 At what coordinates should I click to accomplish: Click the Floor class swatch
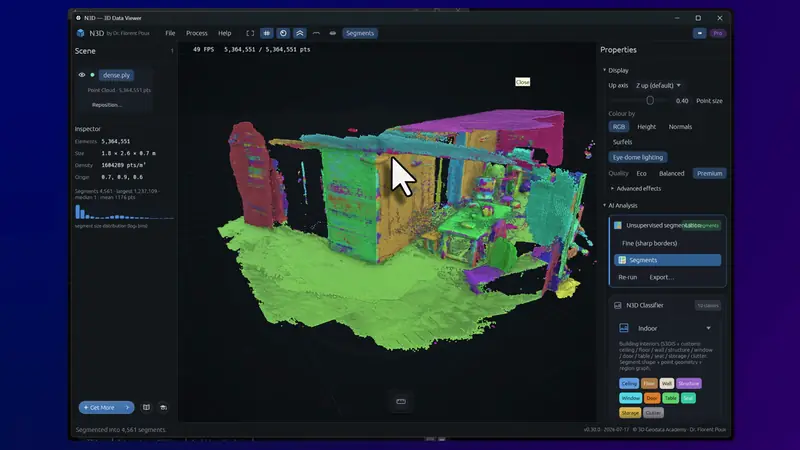[649, 384]
